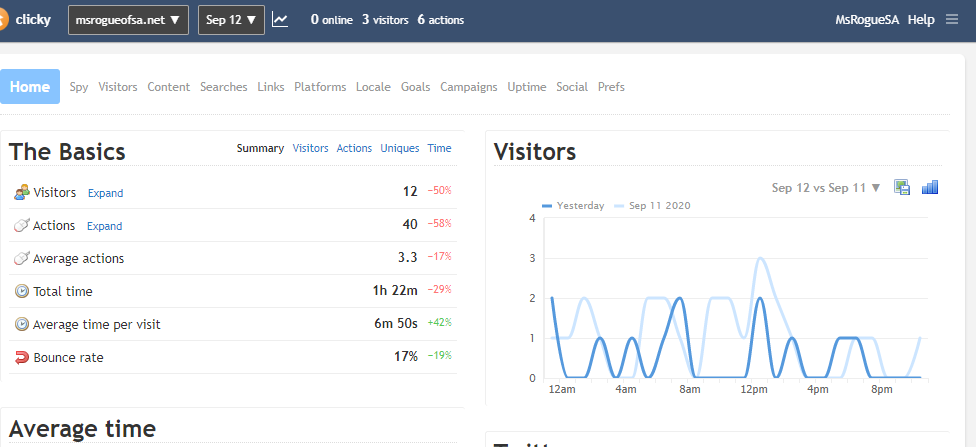Click the Bounce rate magnet icon

pyautogui.click(x=21, y=357)
